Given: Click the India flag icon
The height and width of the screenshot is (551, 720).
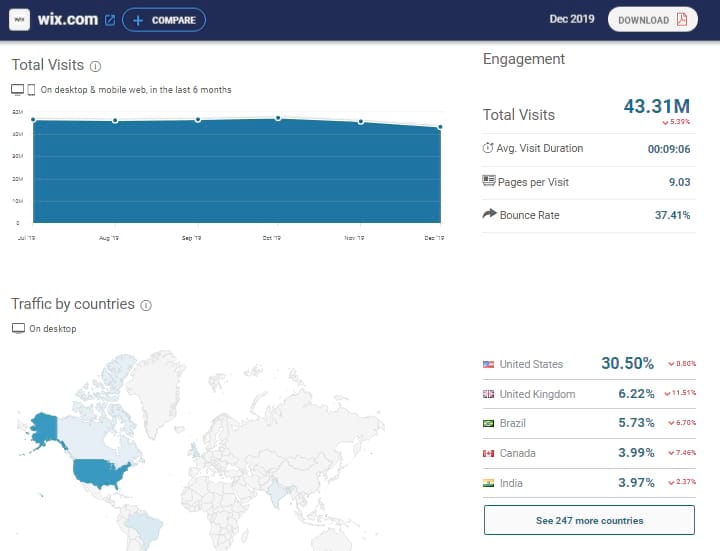Looking at the screenshot, I should [x=489, y=484].
